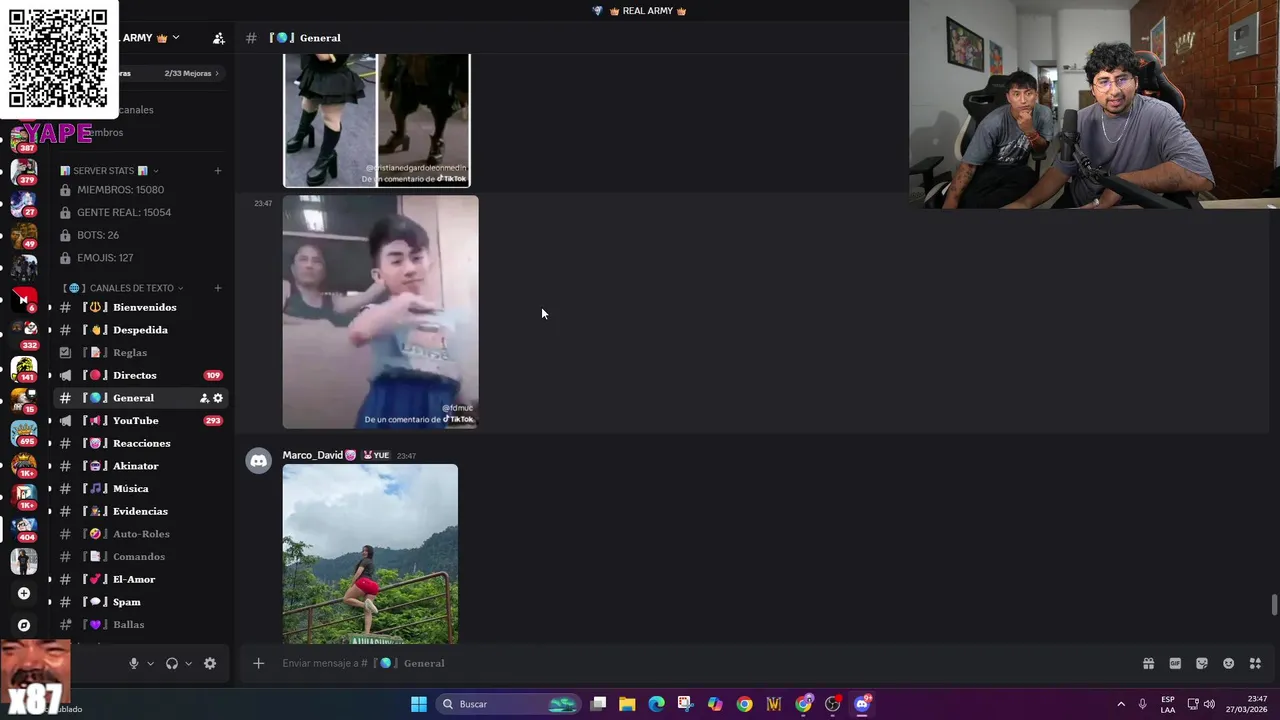Open Microsoft Edge from the taskbar

click(656, 704)
